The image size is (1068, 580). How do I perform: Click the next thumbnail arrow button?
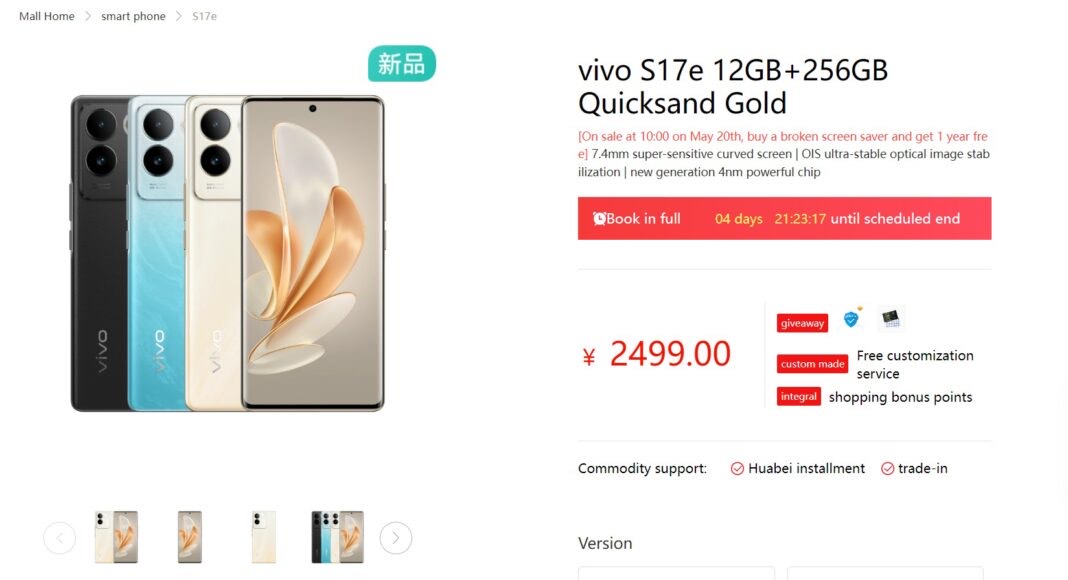click(x=396, y=538)
